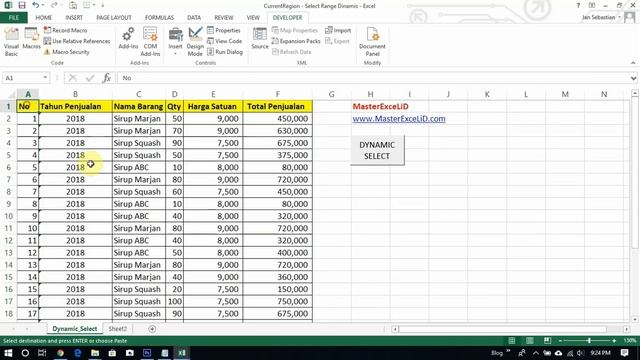The image size is (640, 360).
Task: Switch to the Sheet2 tab
Action: click(118, 329)
